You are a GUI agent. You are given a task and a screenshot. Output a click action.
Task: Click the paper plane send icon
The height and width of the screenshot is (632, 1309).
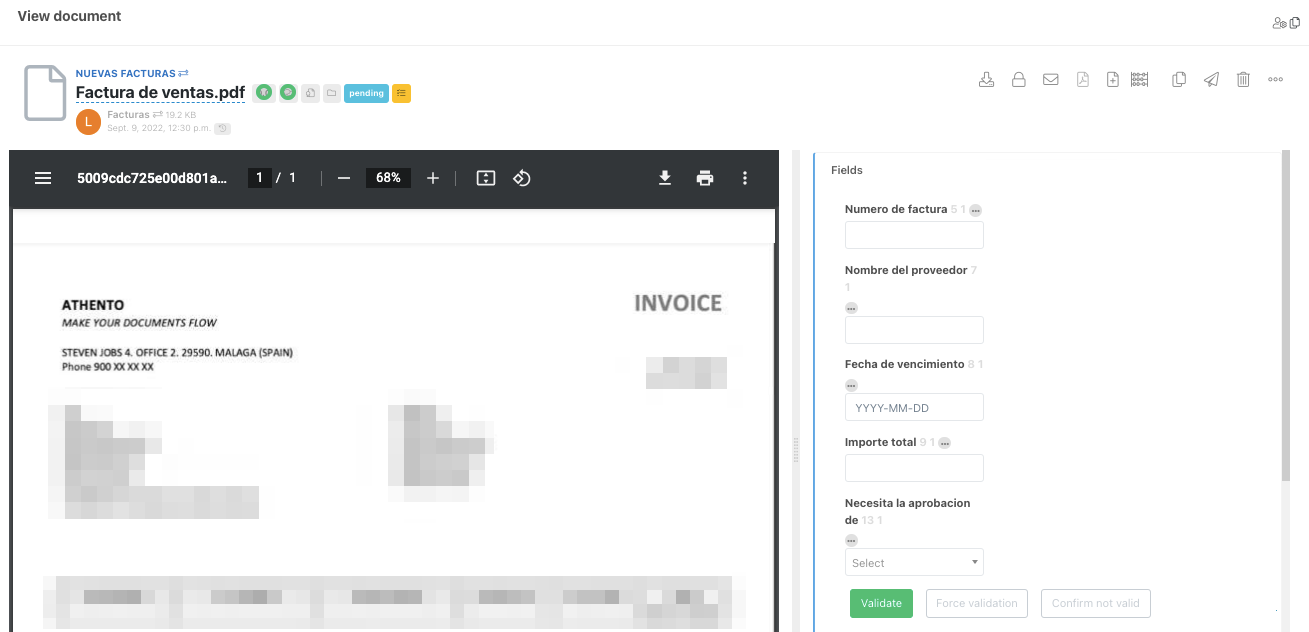[1211, 80]
